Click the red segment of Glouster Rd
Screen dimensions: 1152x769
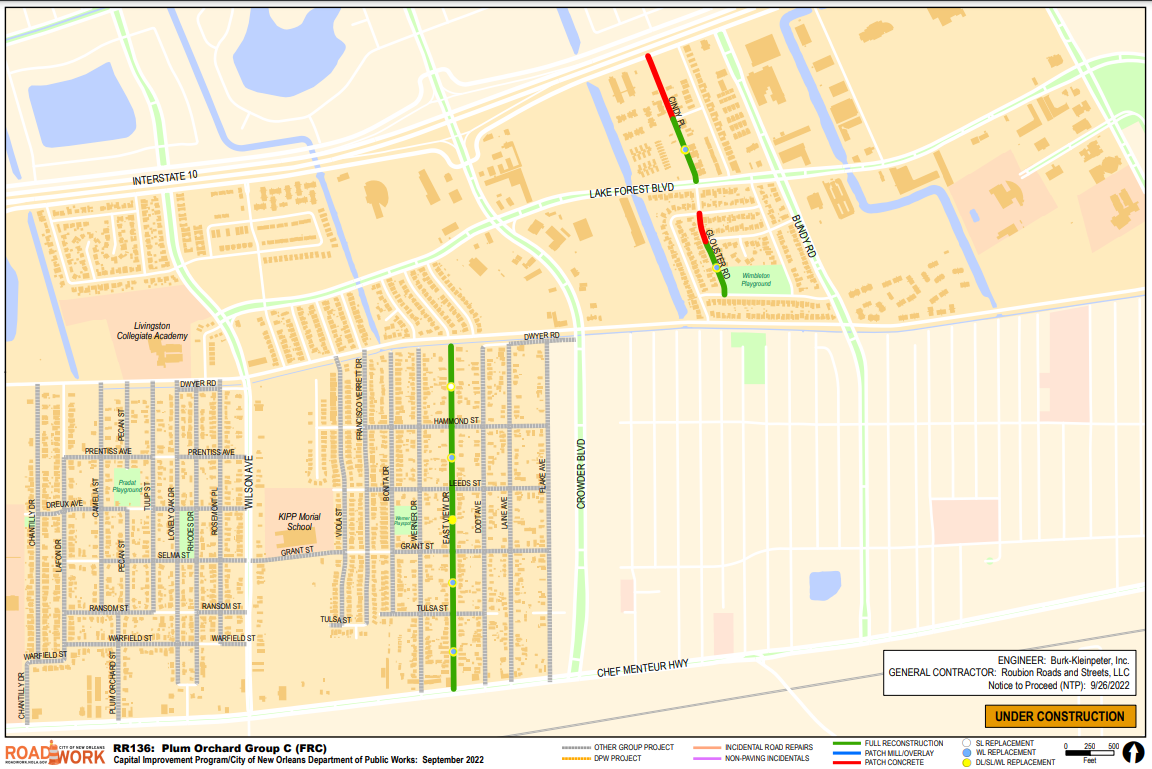(702, 228)
